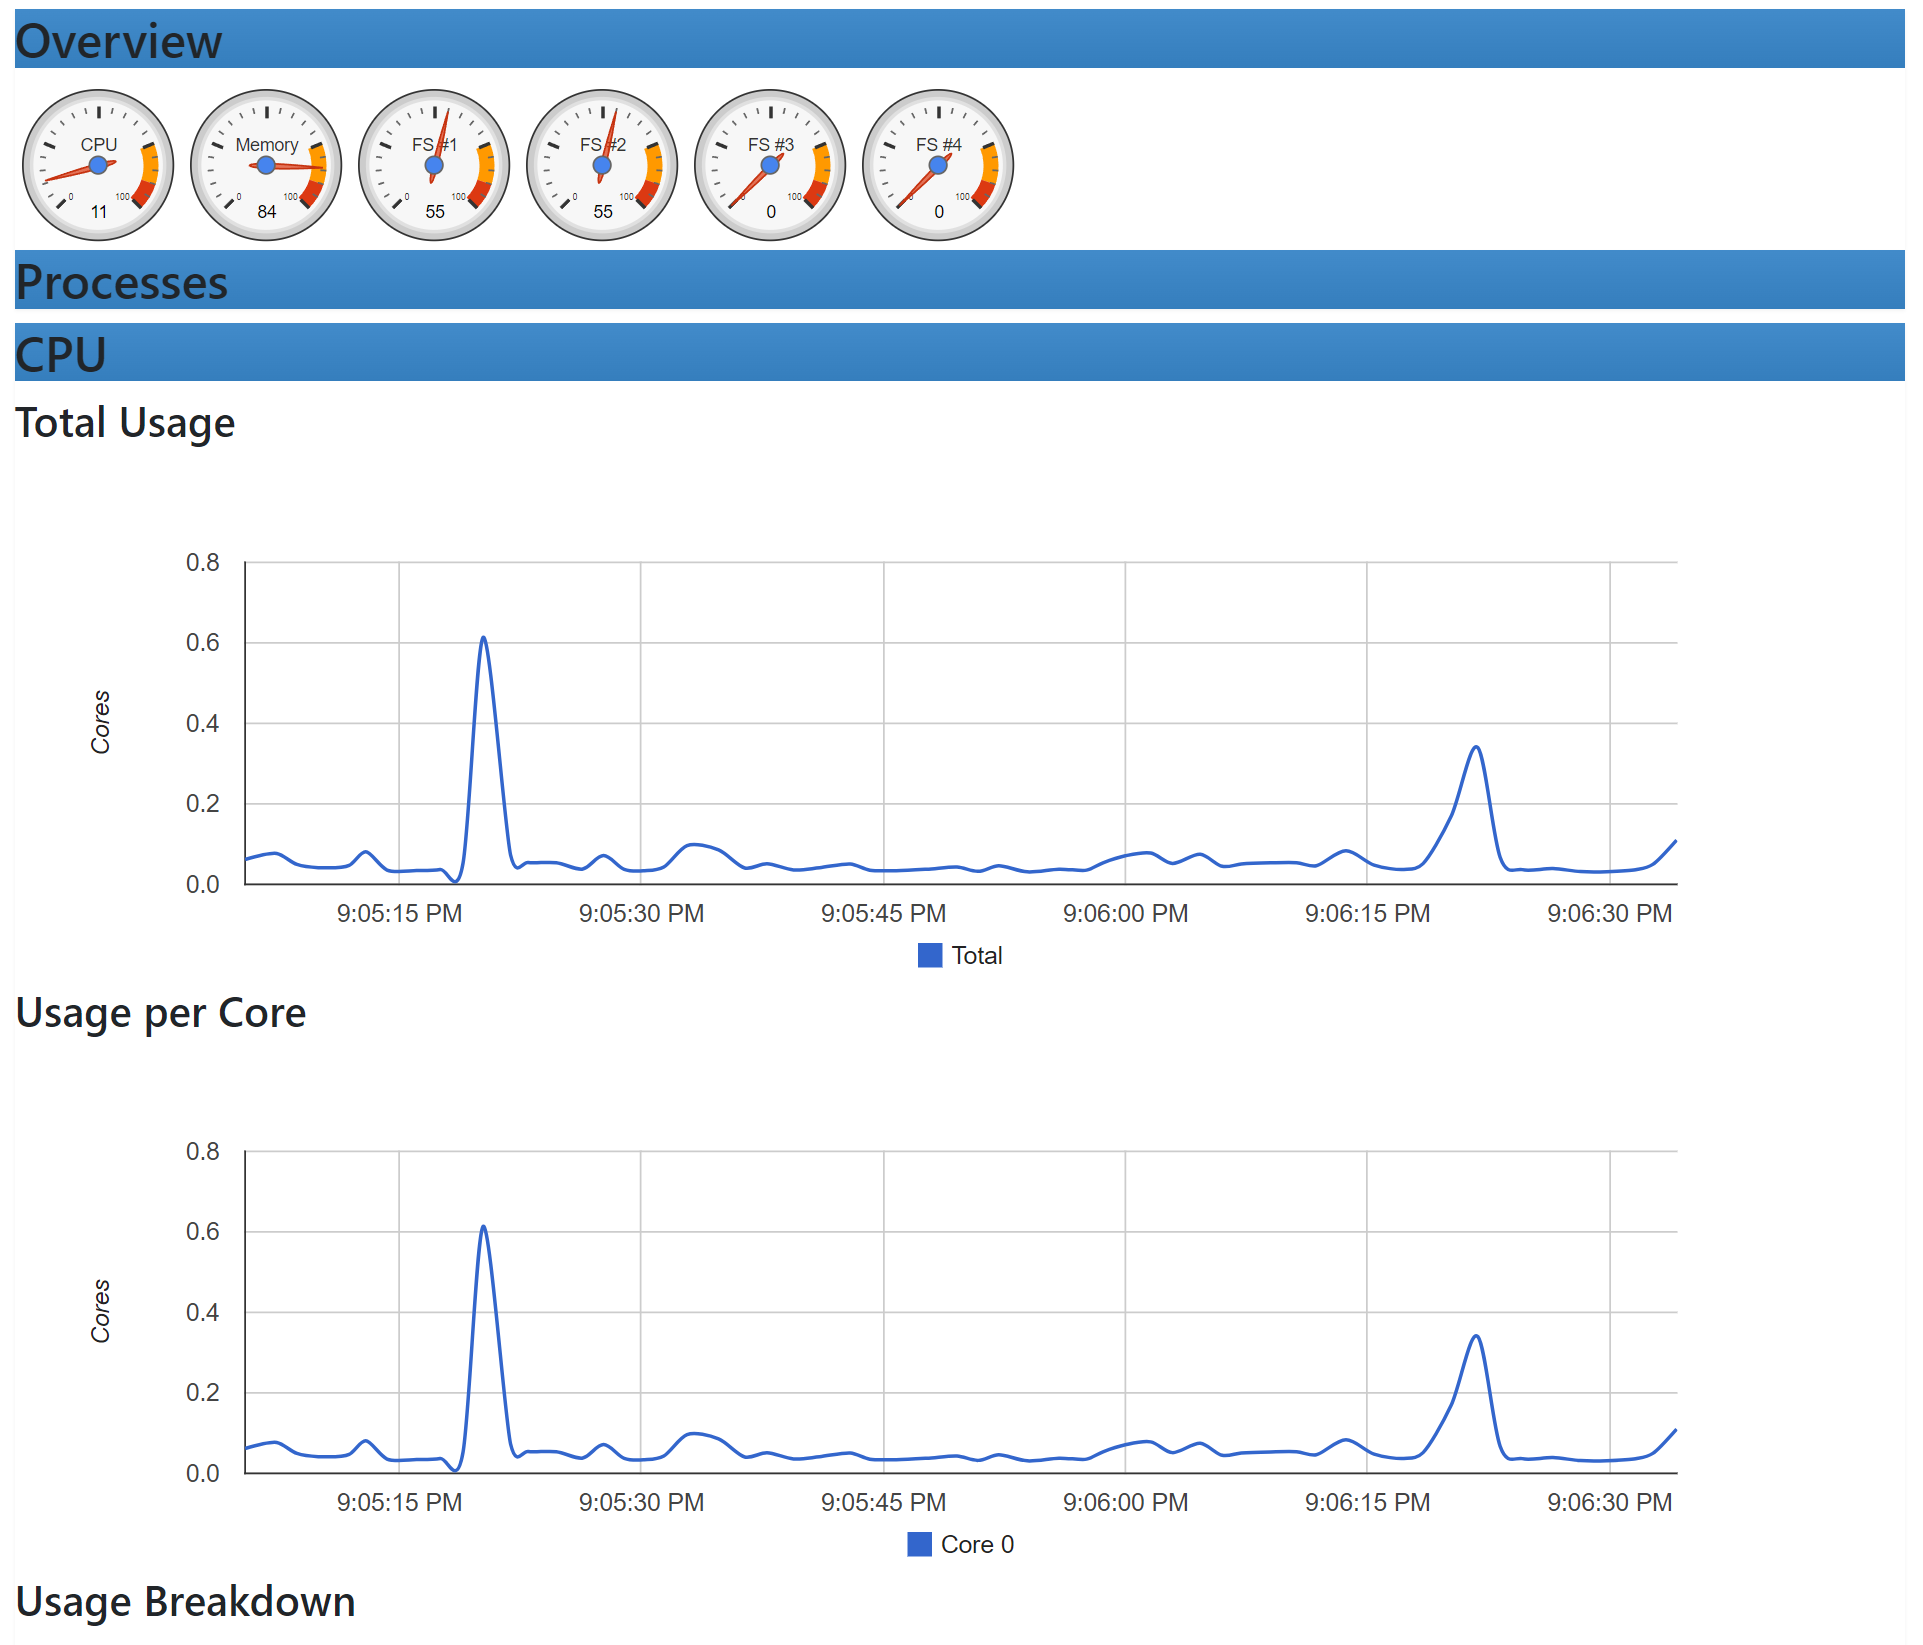The width and height of the screenshot is (1923, 1645).
Task: Select the FS #1 gauge
Action: (x=433, y=163)
